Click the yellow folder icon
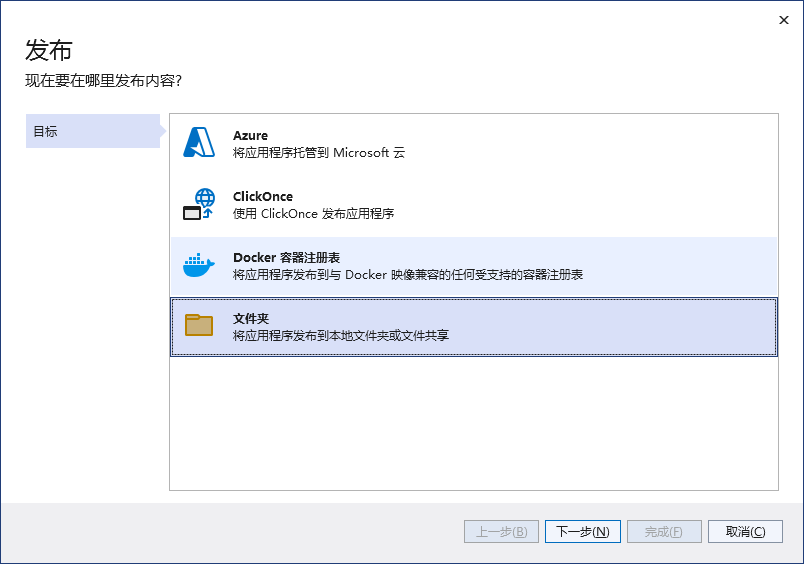Image resolution: width=804 pixels, height=564 pixels. click(x=199, y=325)
